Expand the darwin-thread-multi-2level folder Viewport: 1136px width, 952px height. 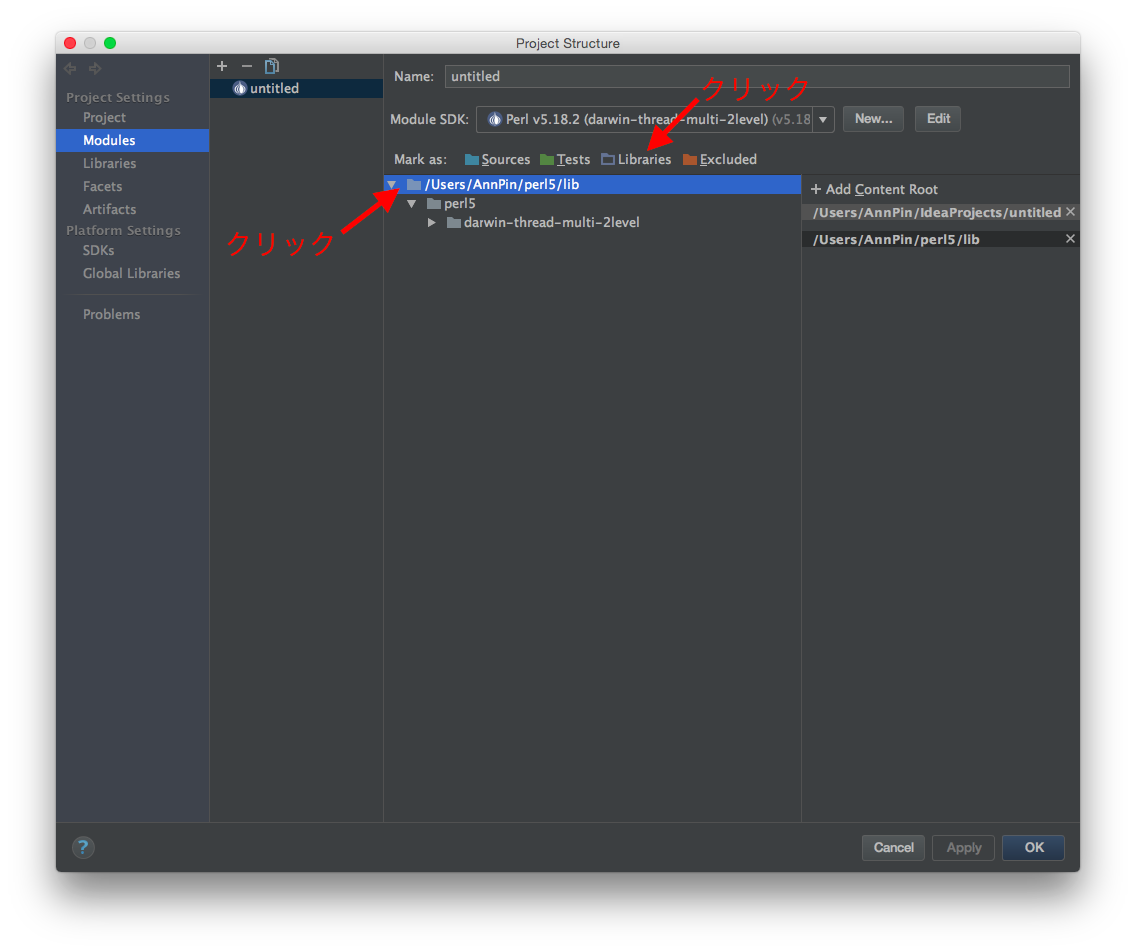(432, 222)
